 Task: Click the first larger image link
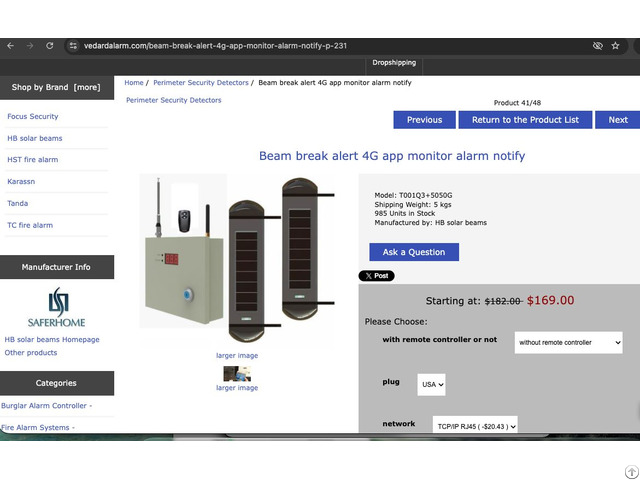(x=237, y=356)
